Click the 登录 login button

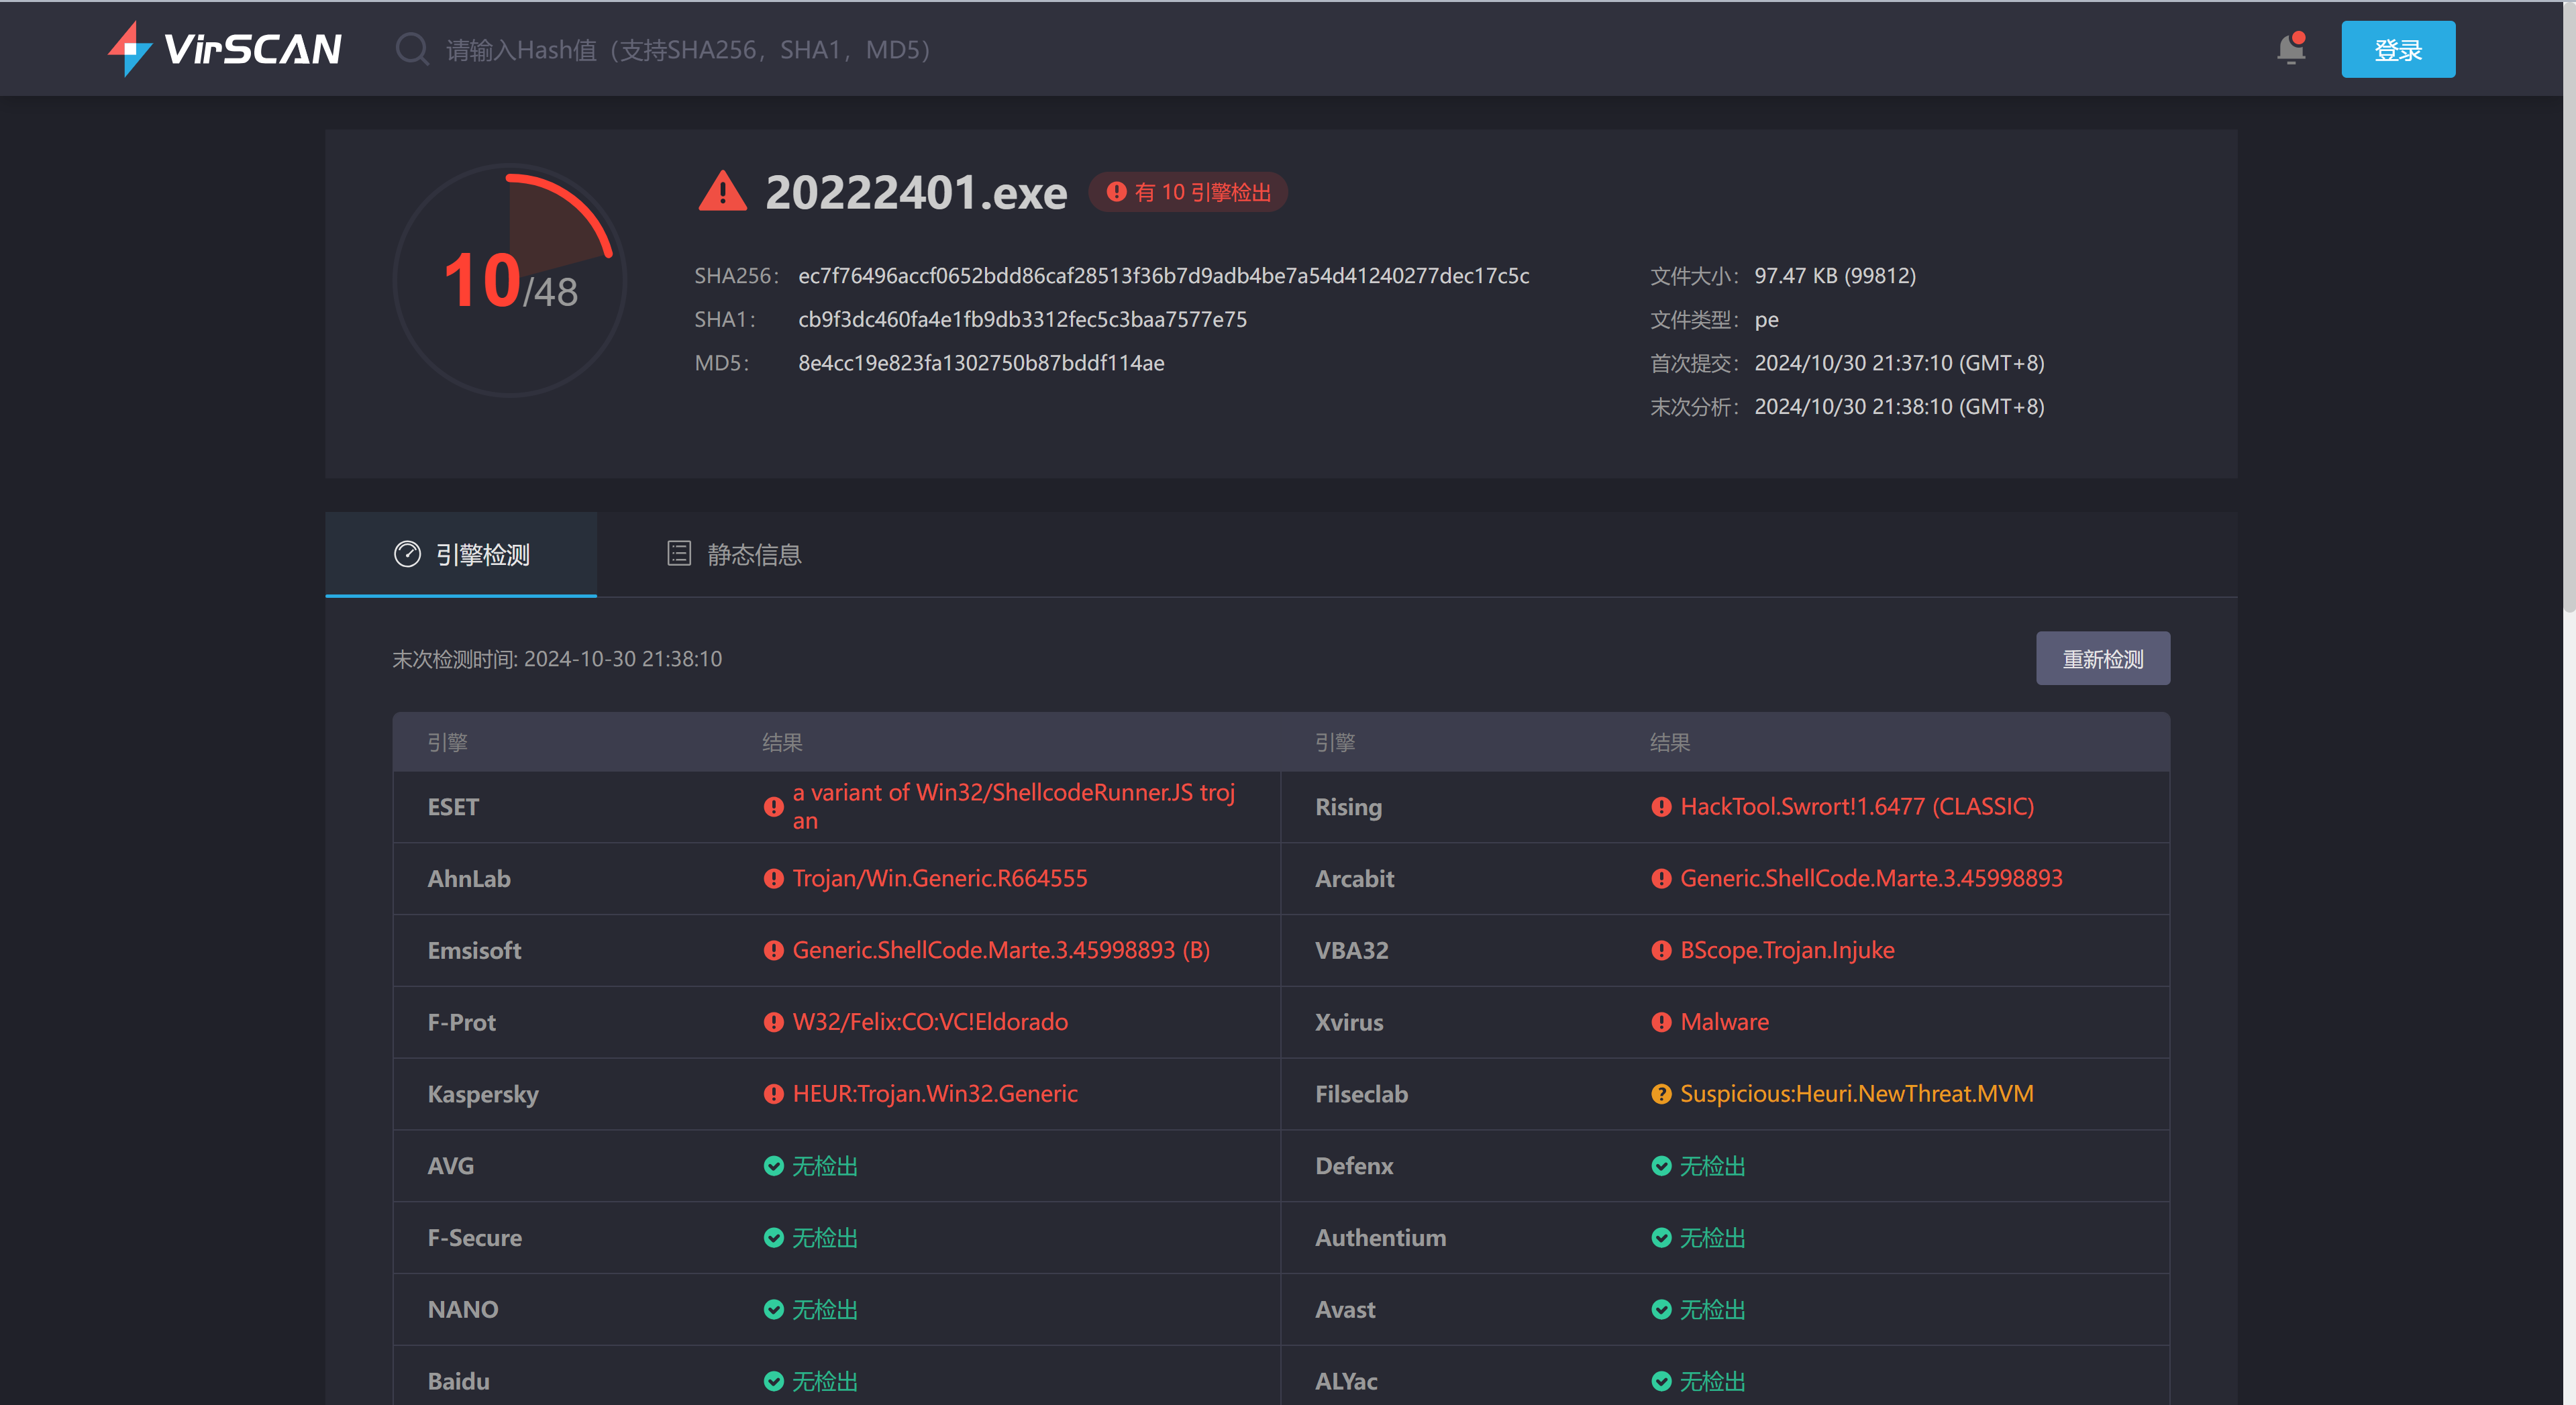point(2398,49)
